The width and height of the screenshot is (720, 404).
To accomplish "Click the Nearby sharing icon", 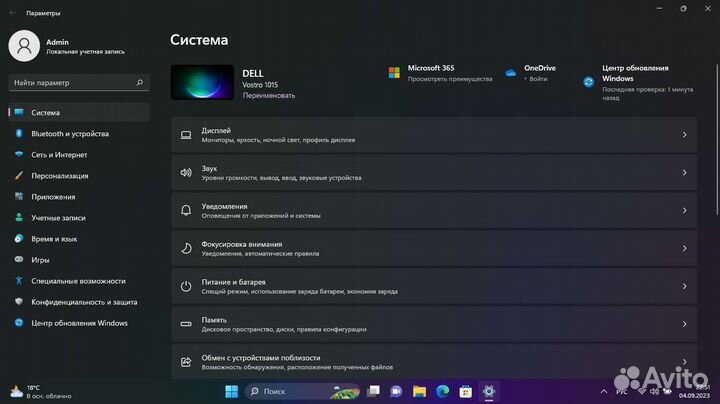I will point(186,362).
